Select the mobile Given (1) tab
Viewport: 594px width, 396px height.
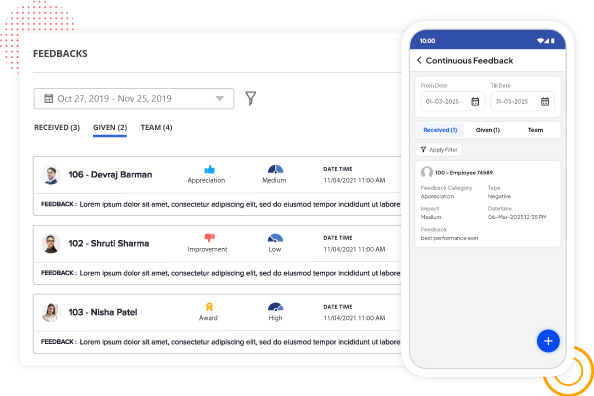click(x=488, y=130)
